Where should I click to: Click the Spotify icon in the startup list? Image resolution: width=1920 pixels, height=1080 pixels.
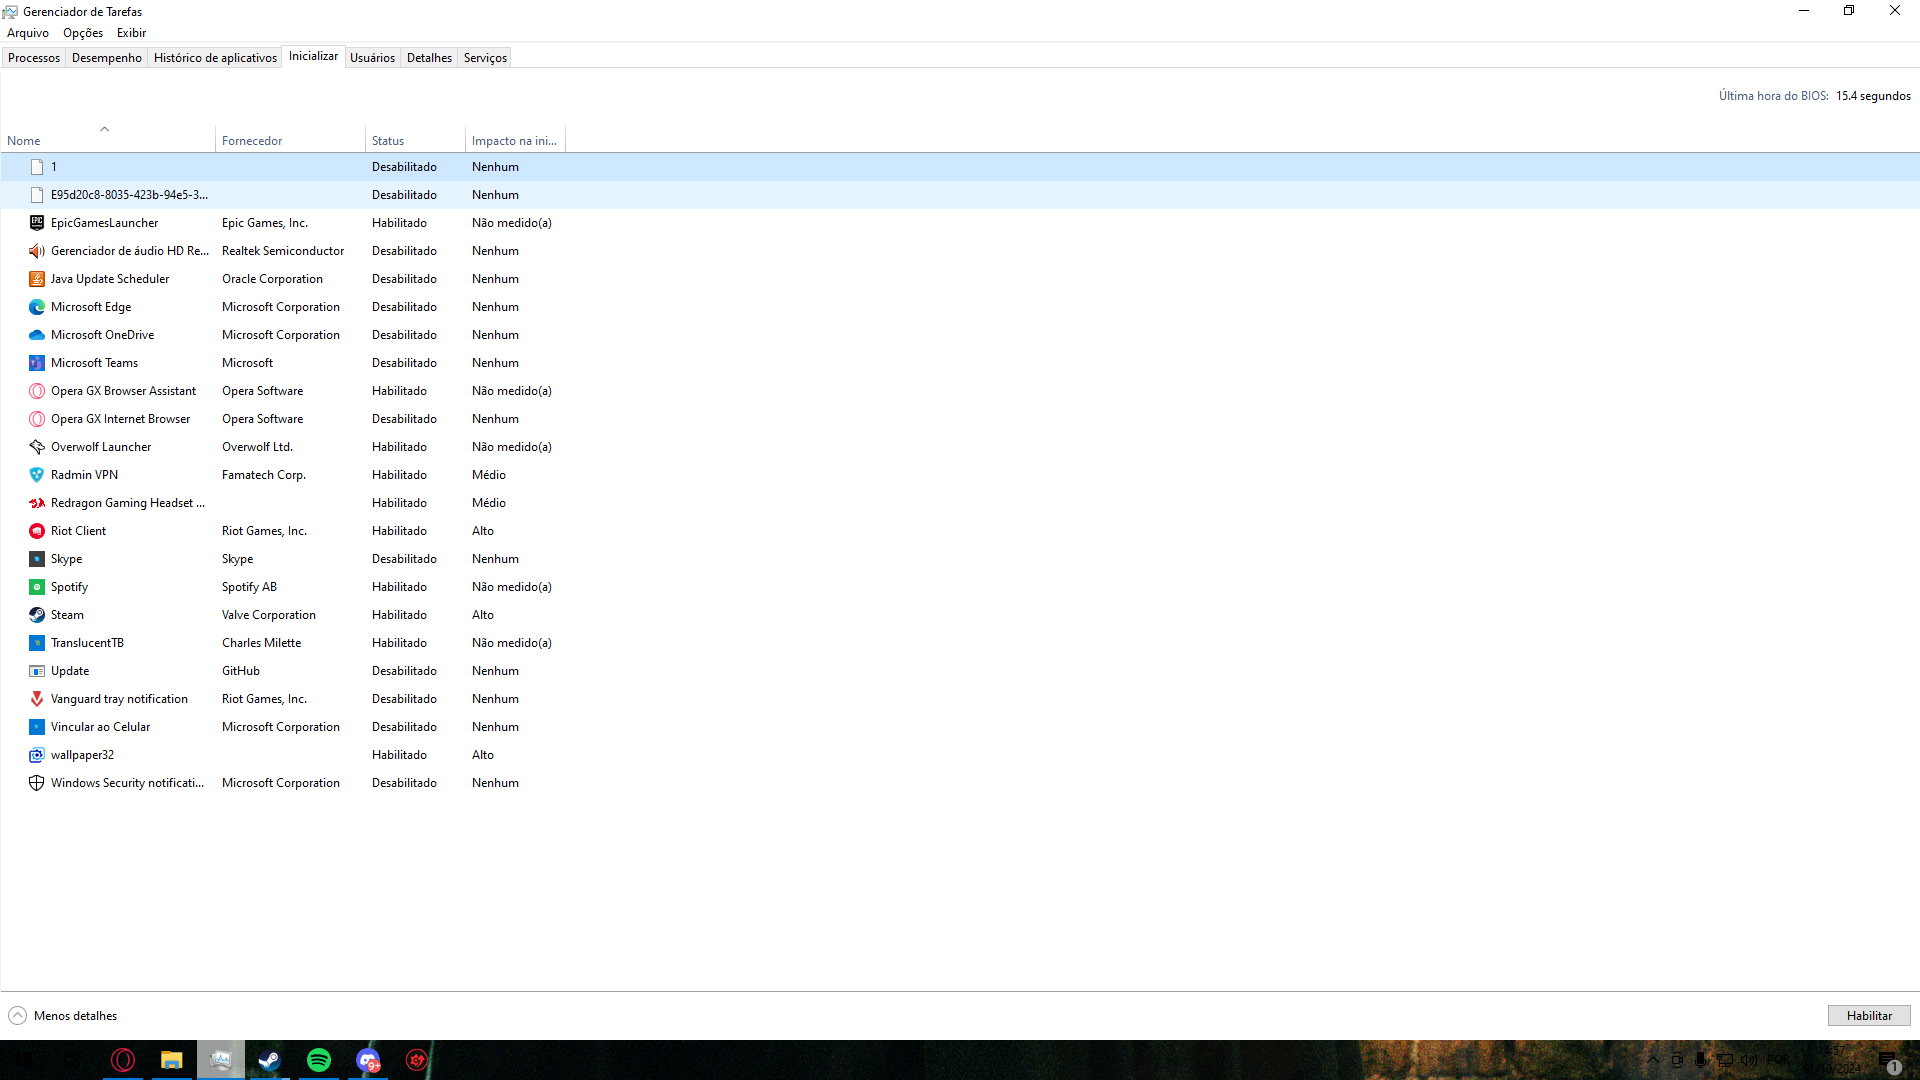(x=37, y=587)
